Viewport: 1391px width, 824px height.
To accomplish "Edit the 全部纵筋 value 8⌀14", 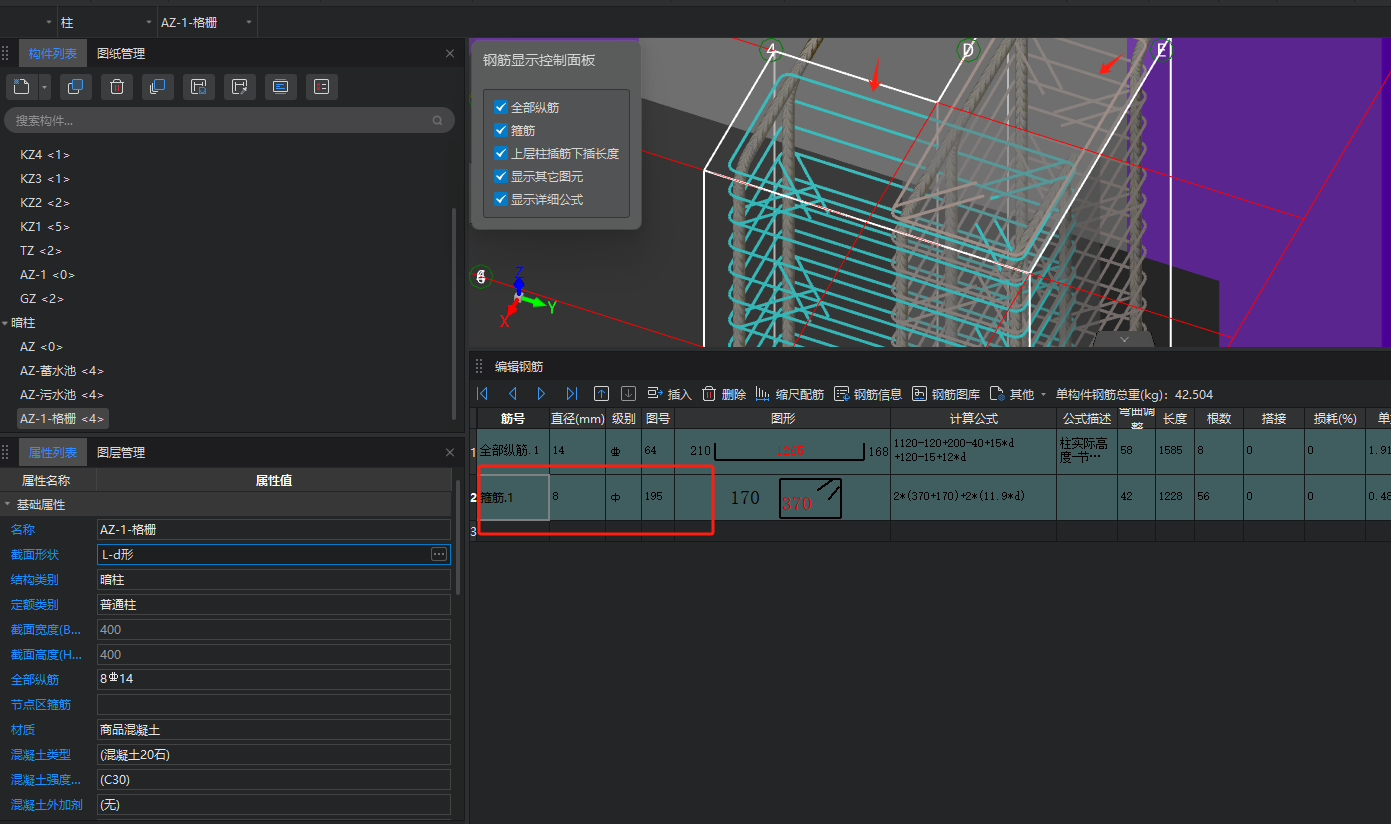I will tap(274, 680).
